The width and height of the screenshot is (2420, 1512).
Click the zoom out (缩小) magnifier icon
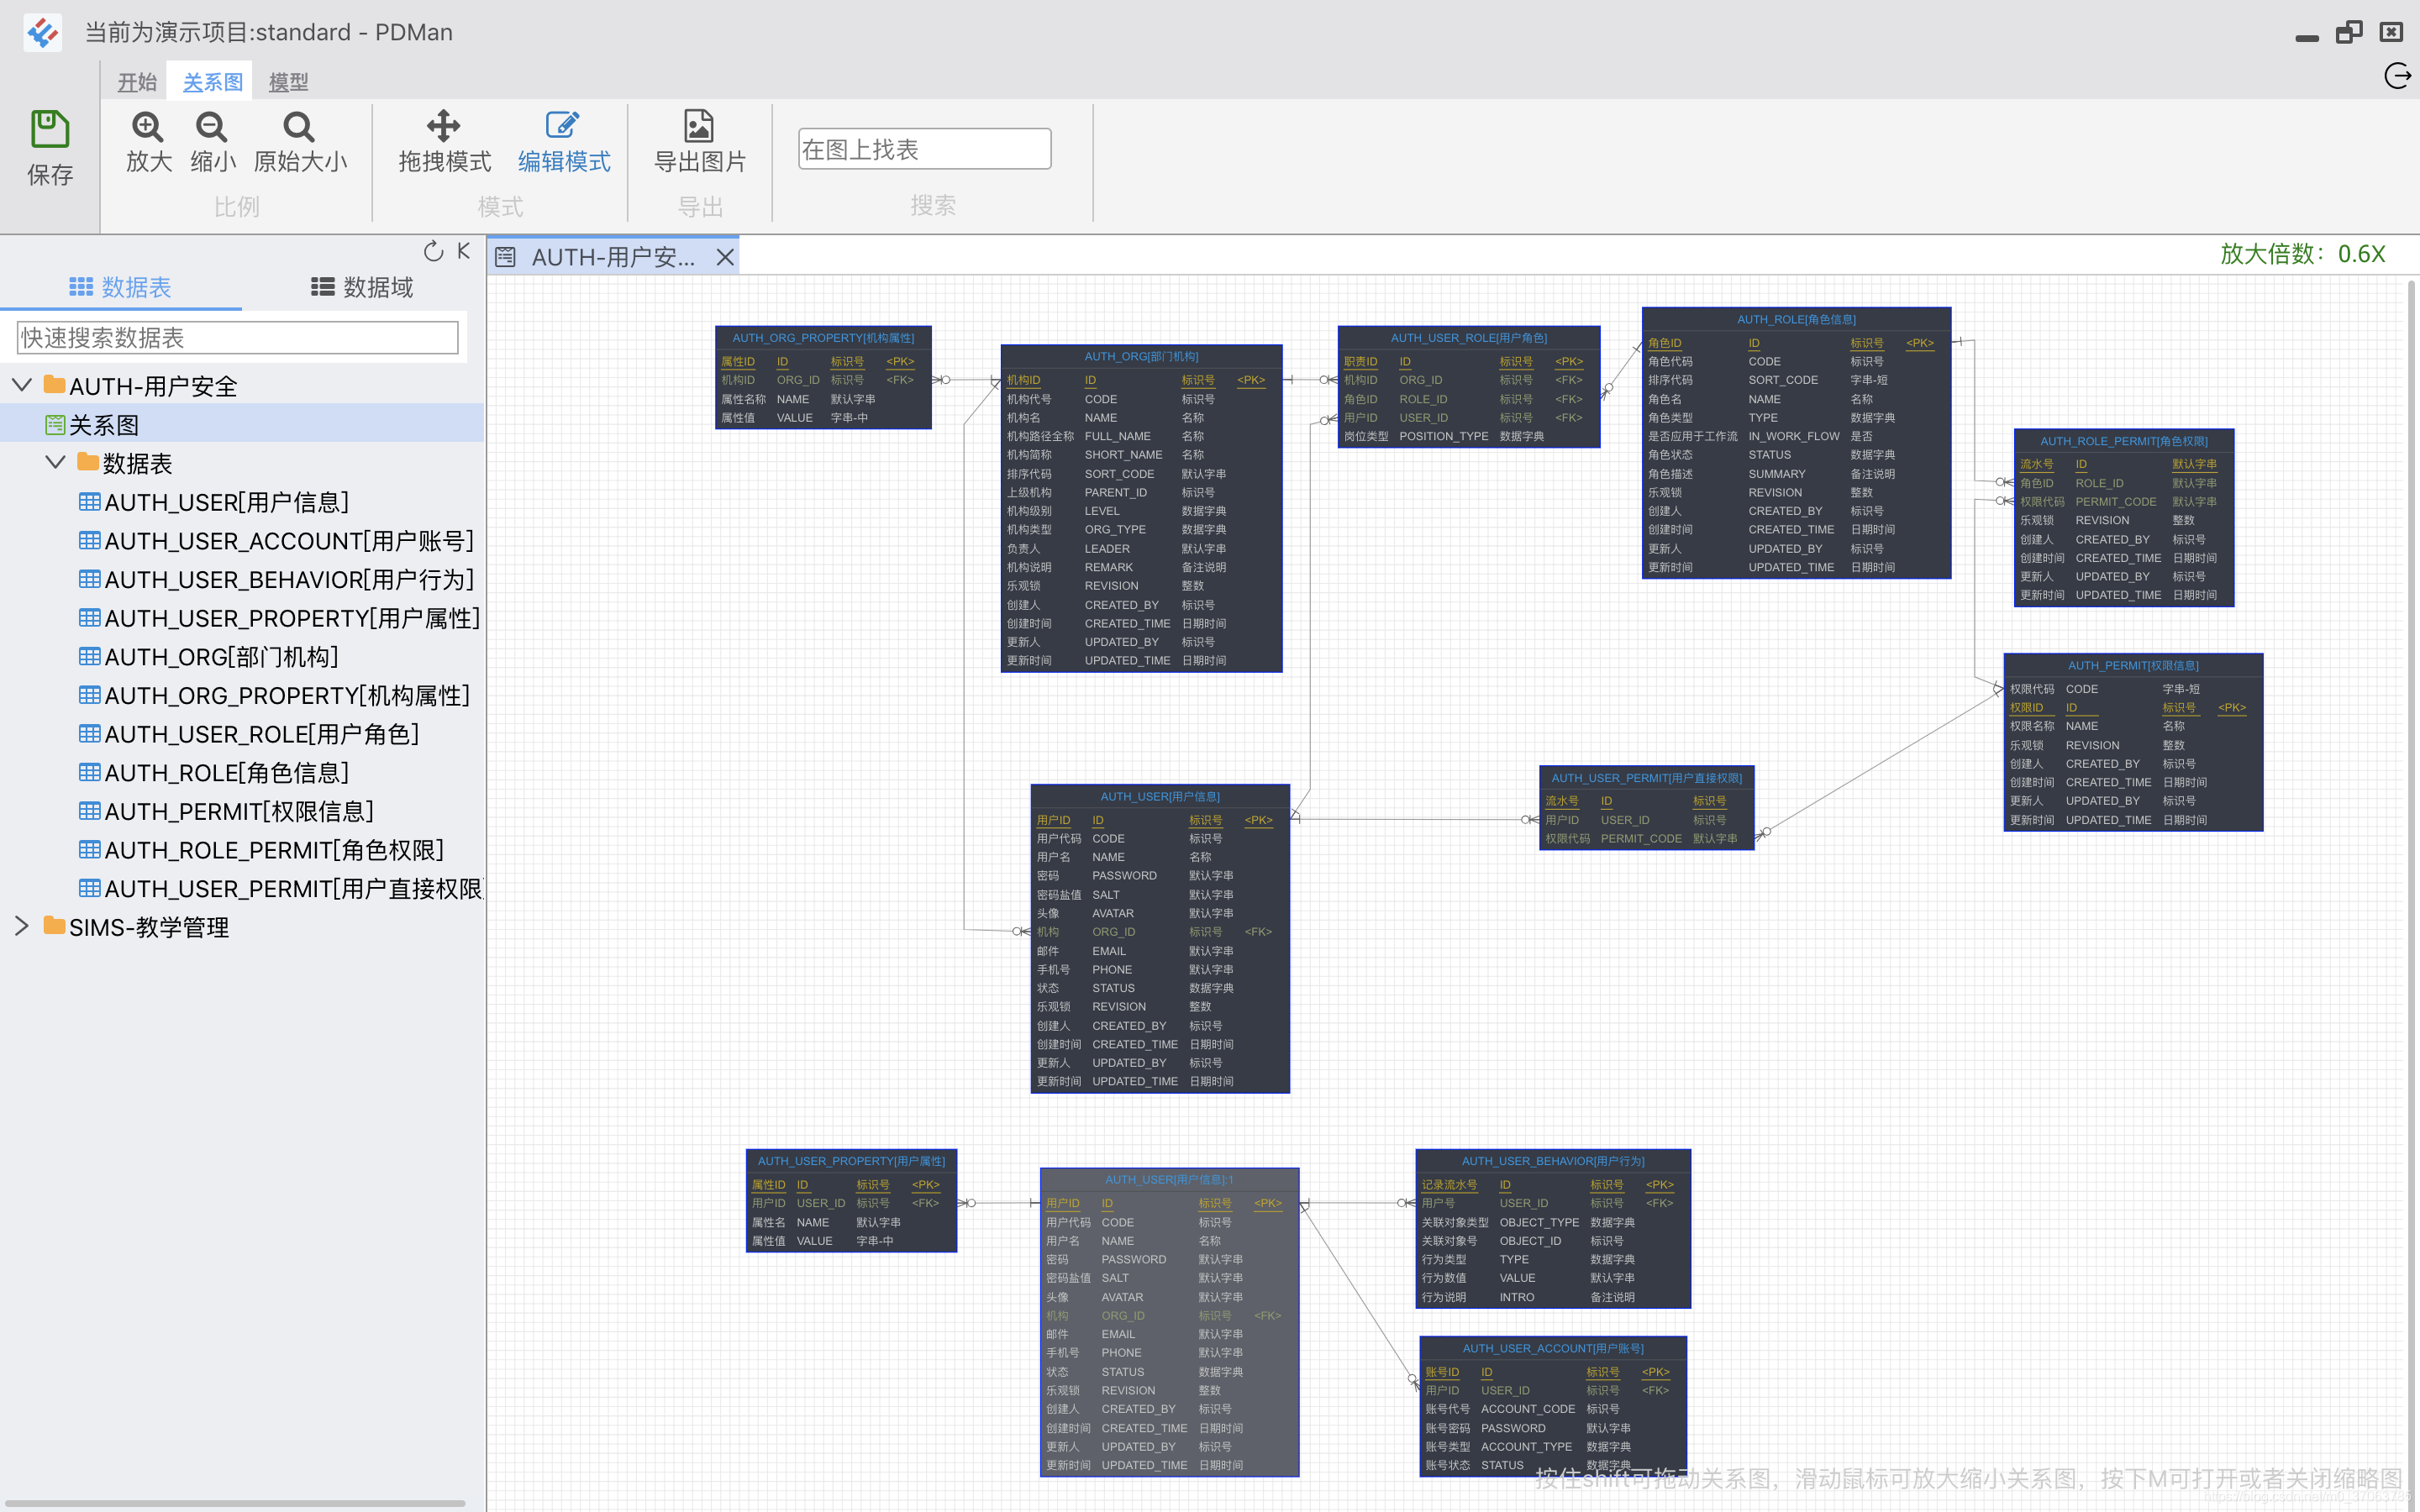click(212, 127)
